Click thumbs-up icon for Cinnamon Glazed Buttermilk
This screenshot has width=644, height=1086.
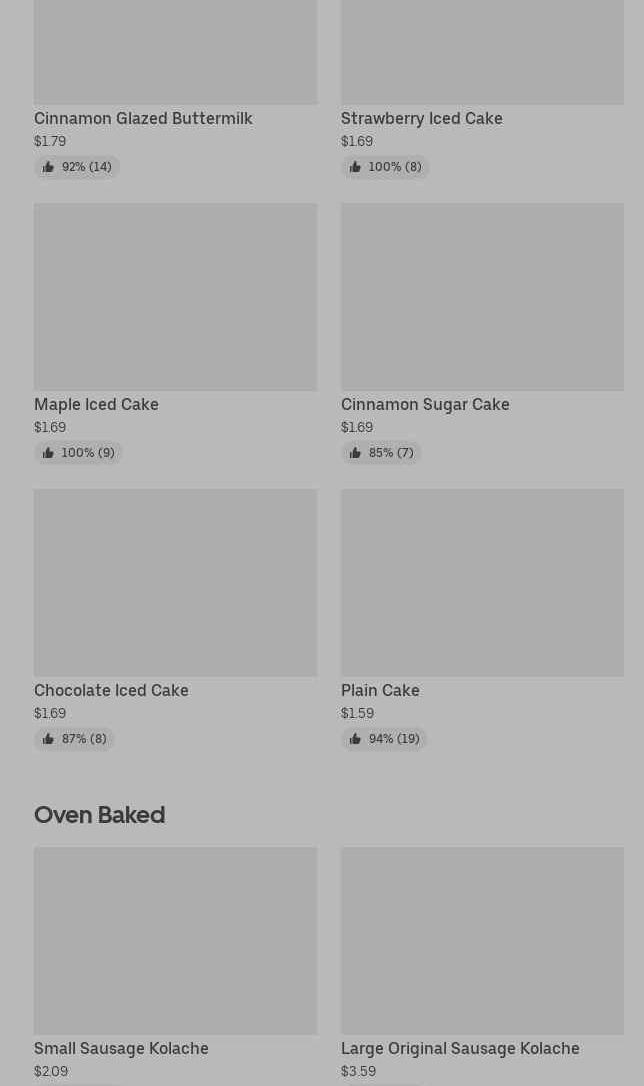[48, 167]
